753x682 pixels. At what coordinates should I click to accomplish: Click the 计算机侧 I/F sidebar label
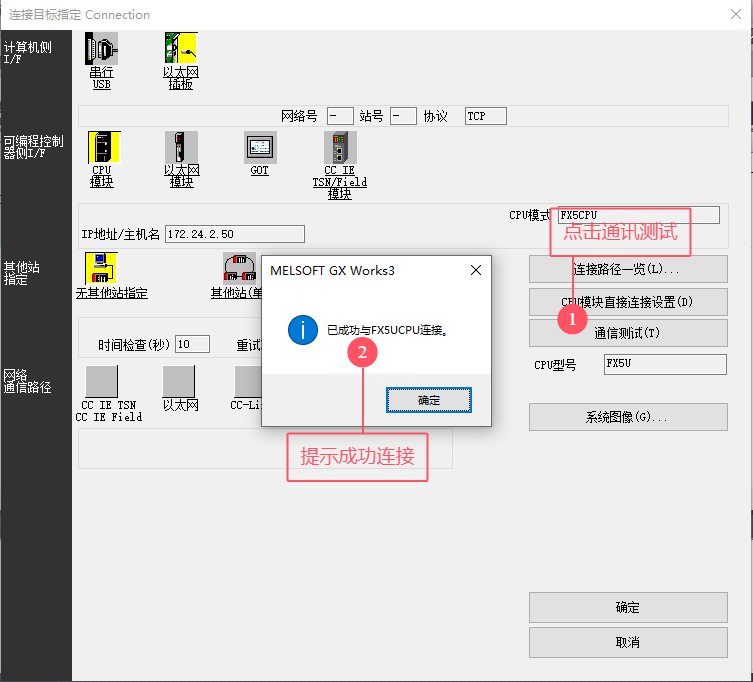tap(27, 52)
